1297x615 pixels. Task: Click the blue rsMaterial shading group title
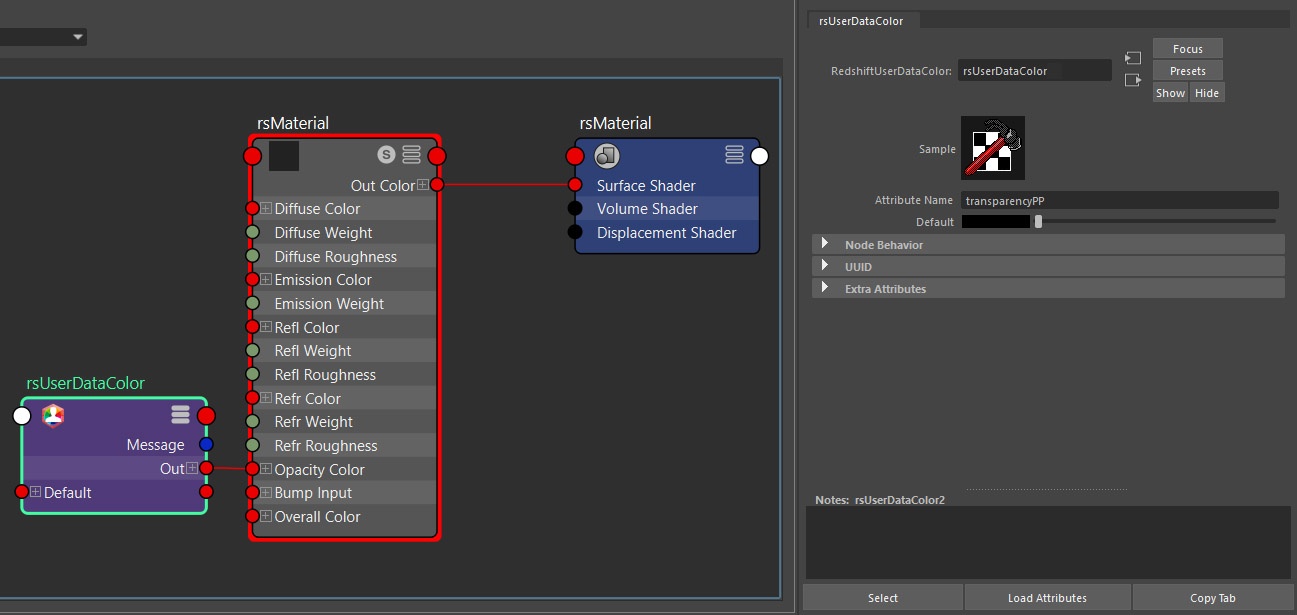(x=615, y=123)
